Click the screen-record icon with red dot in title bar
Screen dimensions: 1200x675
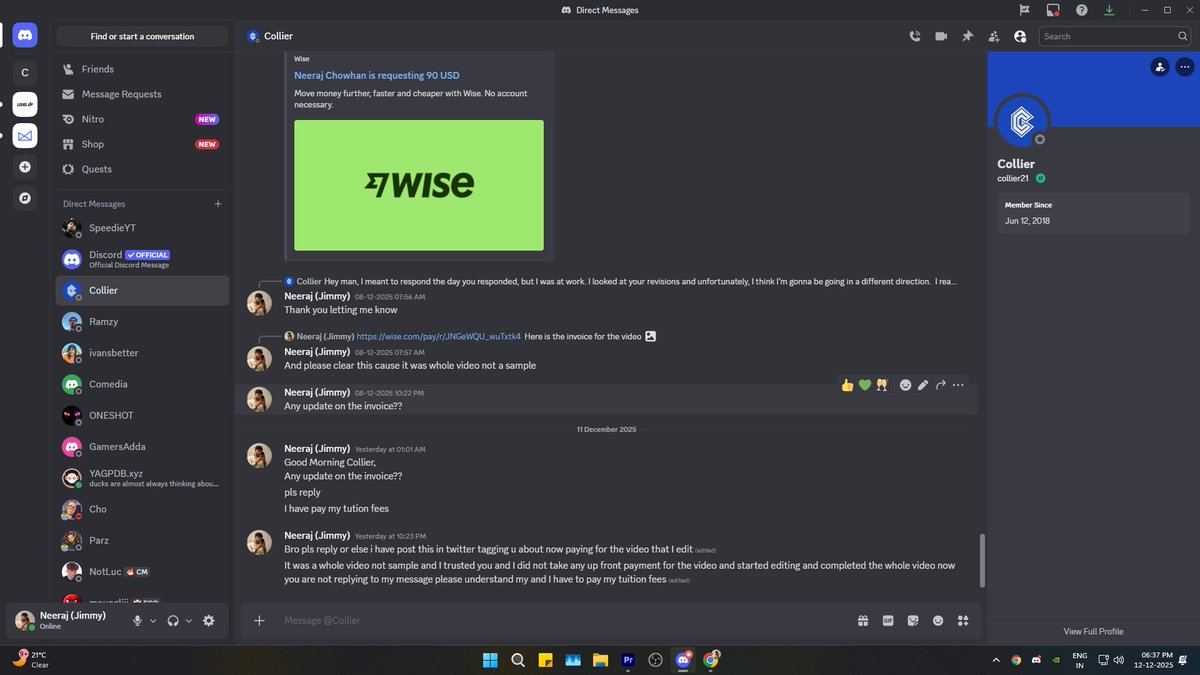pyautogui.click(x=1052, y=10)
